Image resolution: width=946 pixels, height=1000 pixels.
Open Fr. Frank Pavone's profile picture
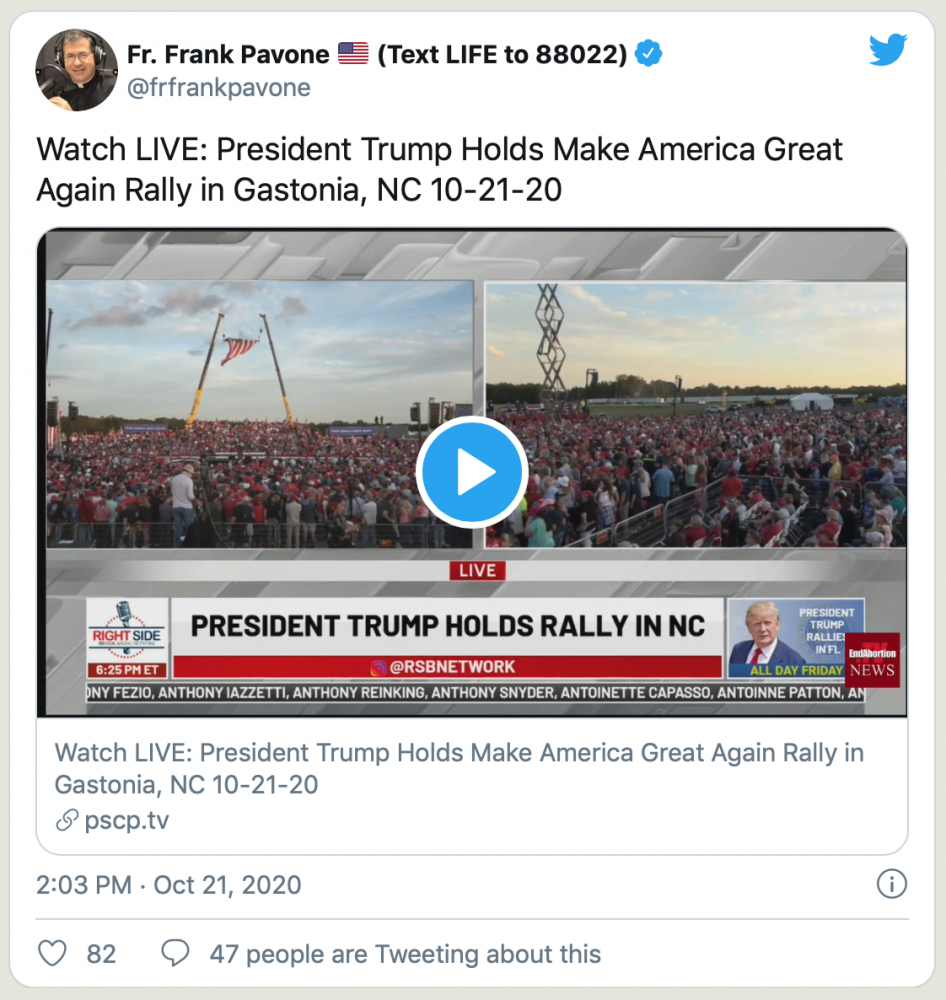pyautogui.click(x=76, y=69)
